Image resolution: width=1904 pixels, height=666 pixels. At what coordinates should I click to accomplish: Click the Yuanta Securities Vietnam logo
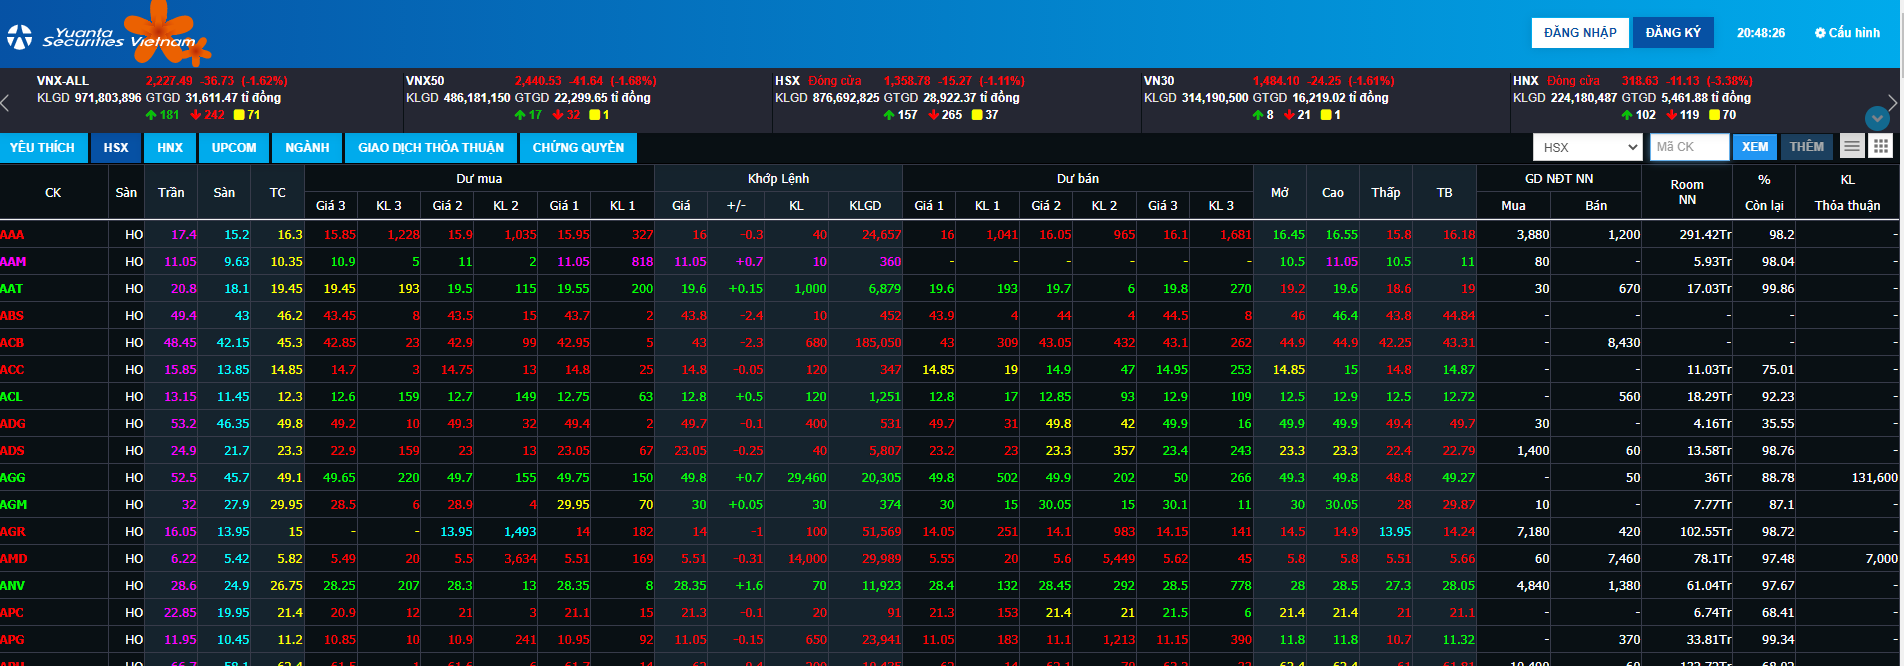[108, 36]
